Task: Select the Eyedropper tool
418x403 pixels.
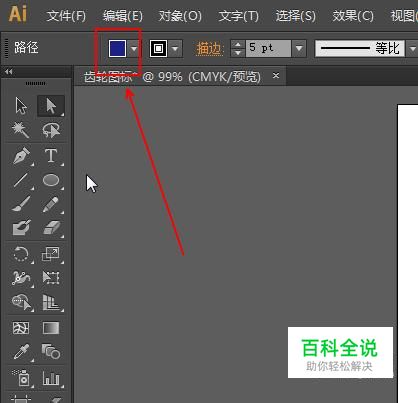Action: [21, 352]
